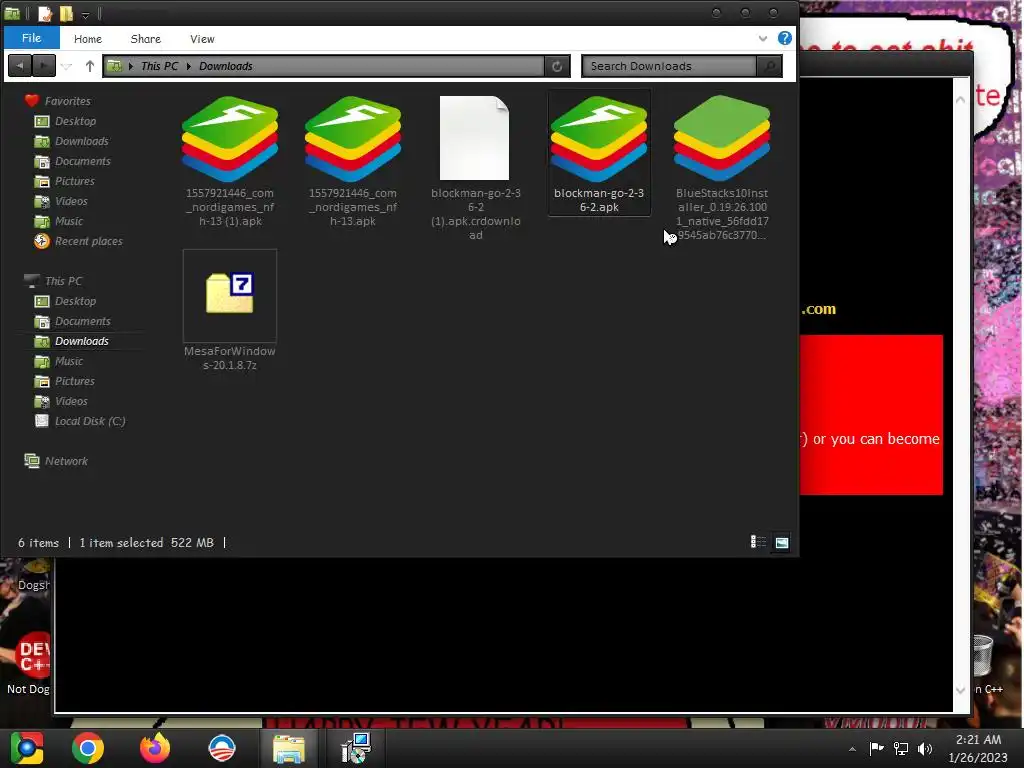Select blockman-go-2-36-2.apk file

coord(599,153)
